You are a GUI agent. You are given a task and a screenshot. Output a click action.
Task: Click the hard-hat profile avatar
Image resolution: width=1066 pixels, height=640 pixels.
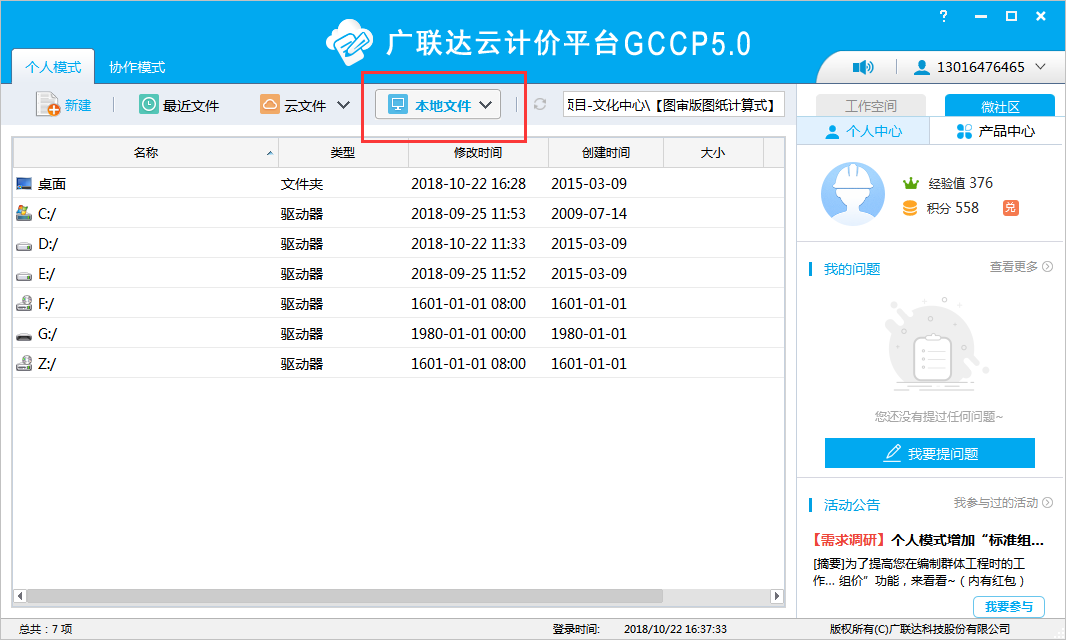[853, 194]
